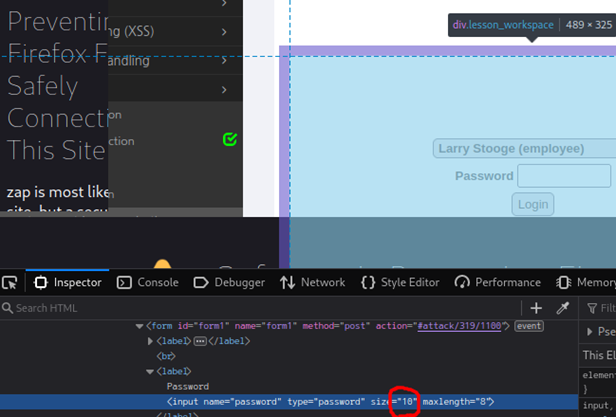Click the maxlength="8" attribute
The image size is (616, 417).
point(455,402)
